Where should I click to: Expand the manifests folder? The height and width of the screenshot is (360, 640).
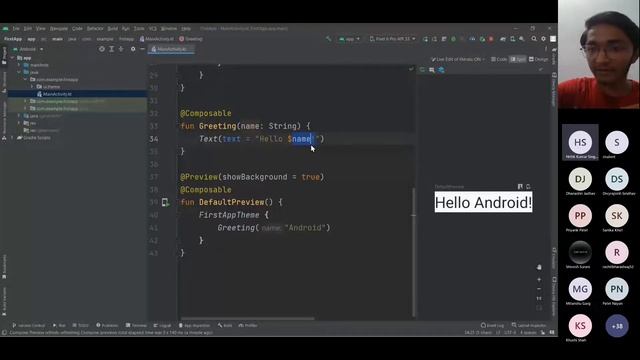coord(19,65)
